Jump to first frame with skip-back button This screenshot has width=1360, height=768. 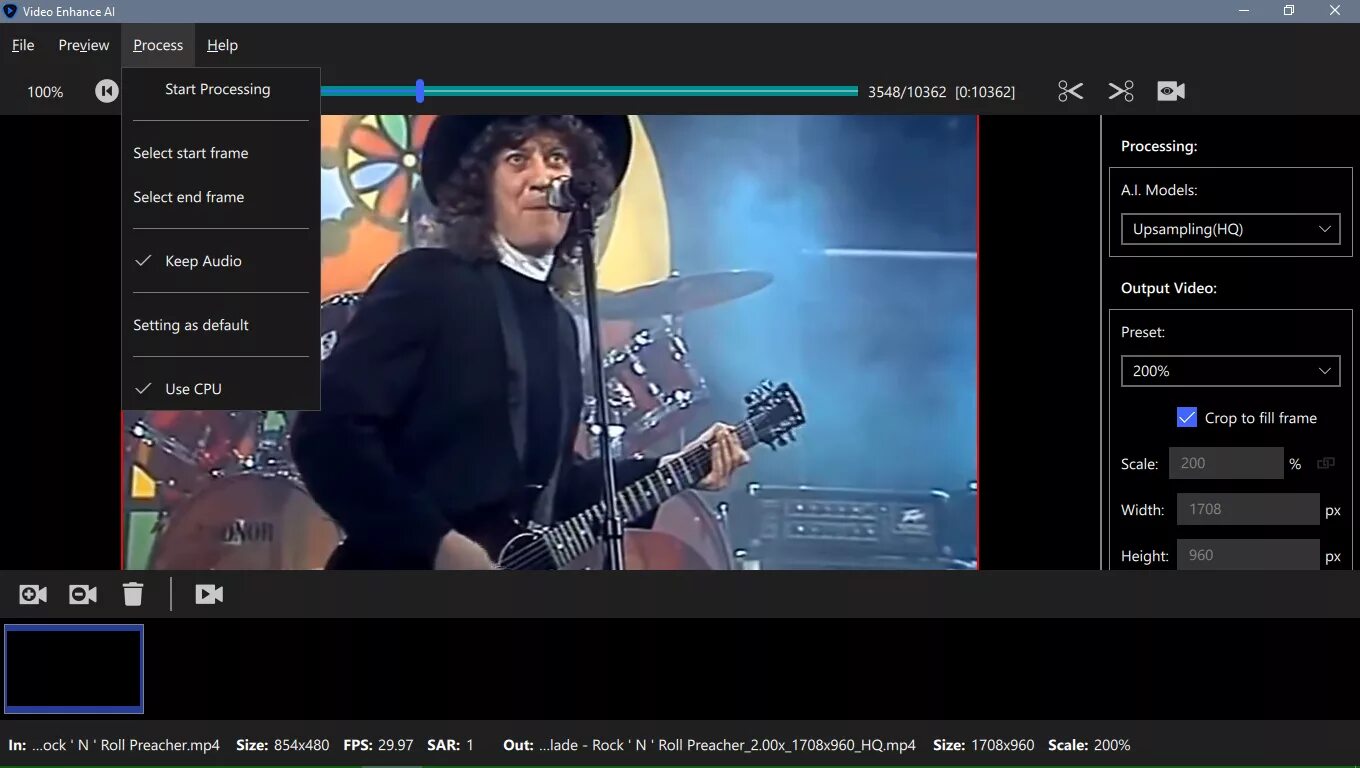pyautogui.click(x=106, y=91)
